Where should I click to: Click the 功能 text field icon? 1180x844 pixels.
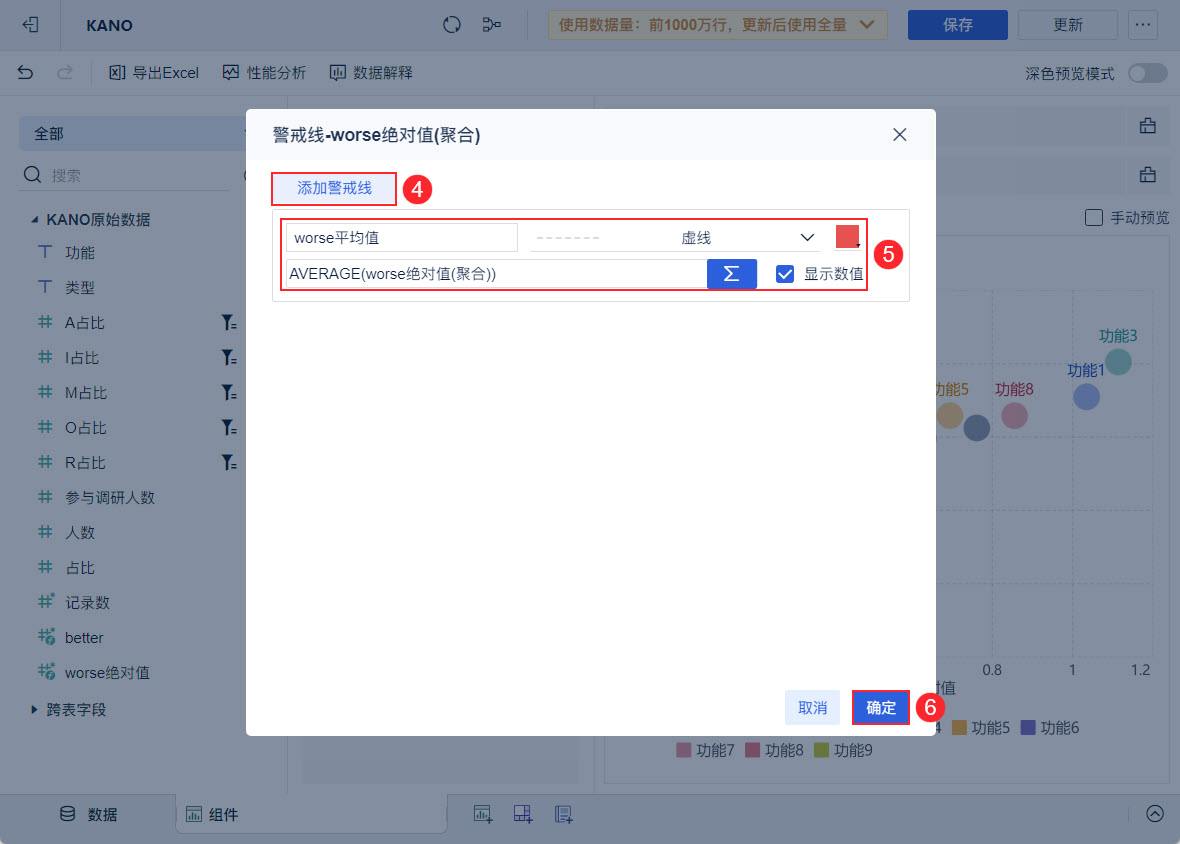45,252
